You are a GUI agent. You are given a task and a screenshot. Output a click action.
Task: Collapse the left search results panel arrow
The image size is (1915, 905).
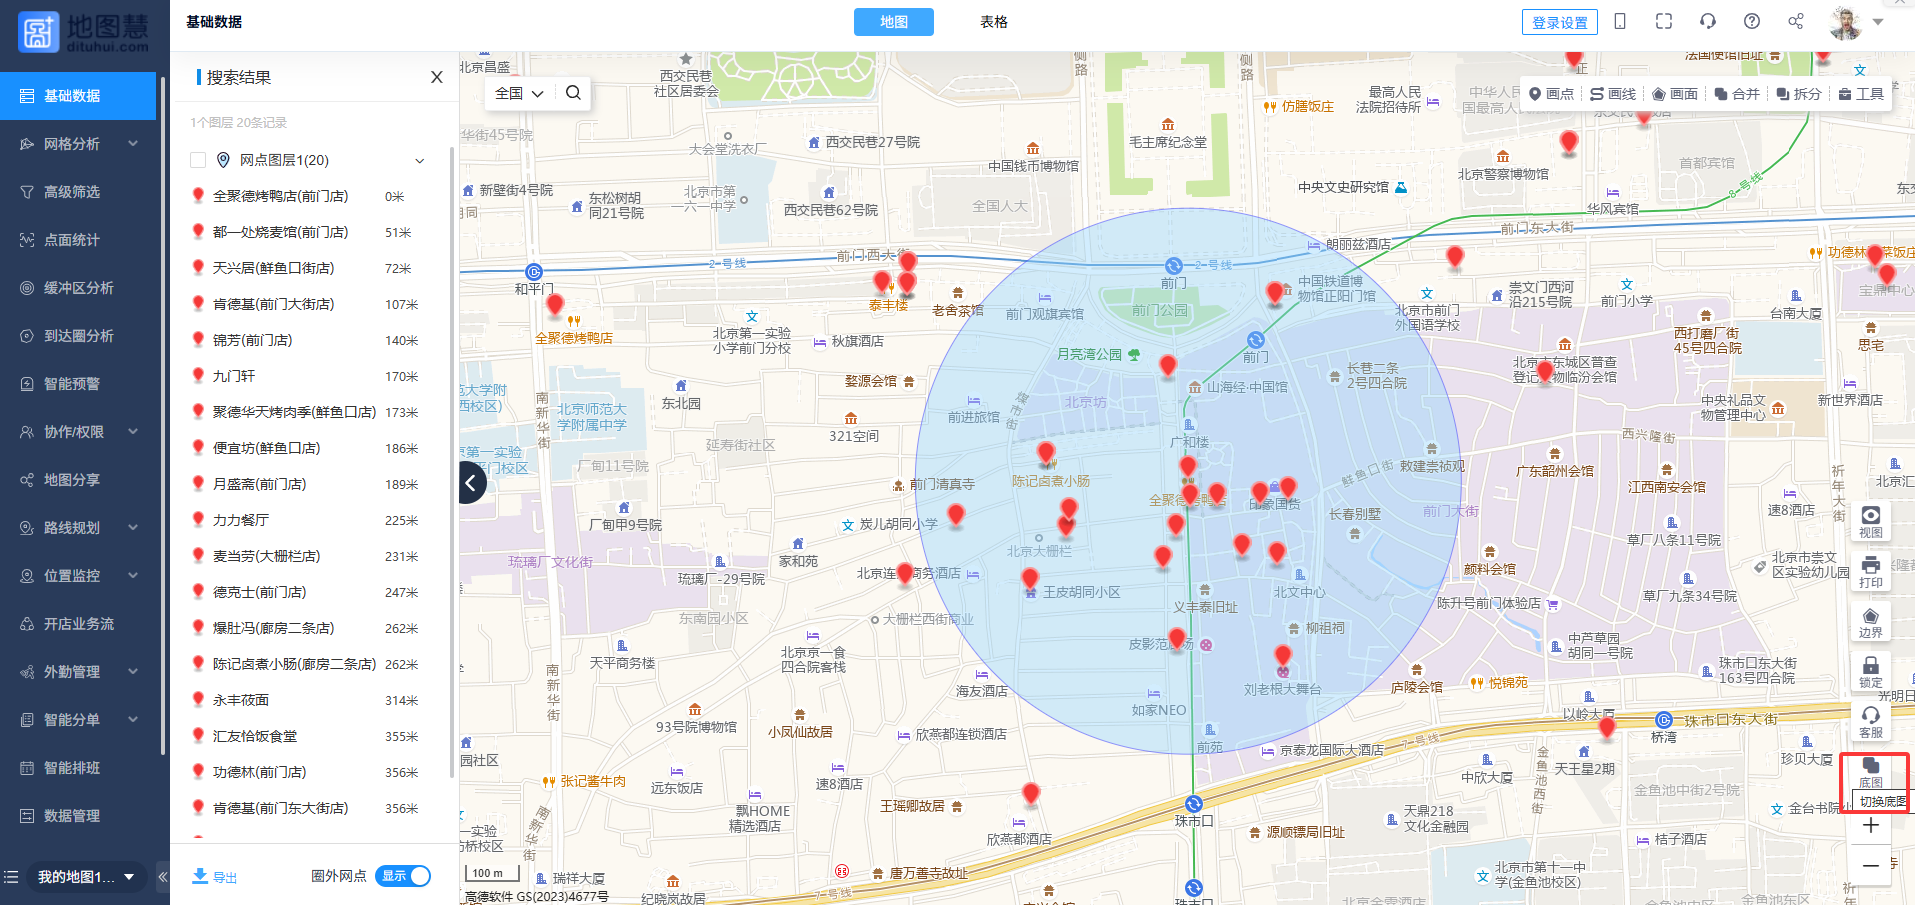[x=471, y=483]
